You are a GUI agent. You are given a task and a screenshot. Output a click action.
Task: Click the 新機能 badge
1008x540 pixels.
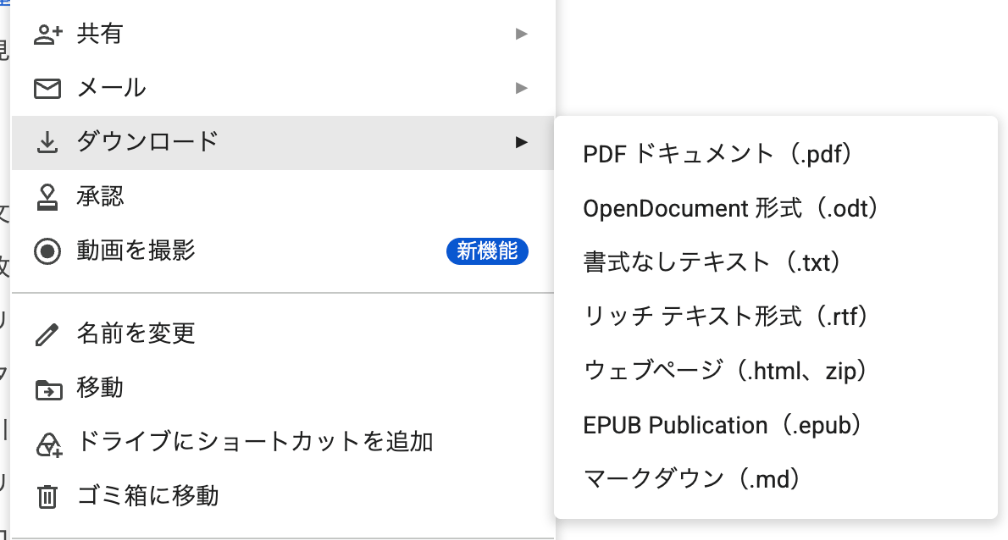487,251
